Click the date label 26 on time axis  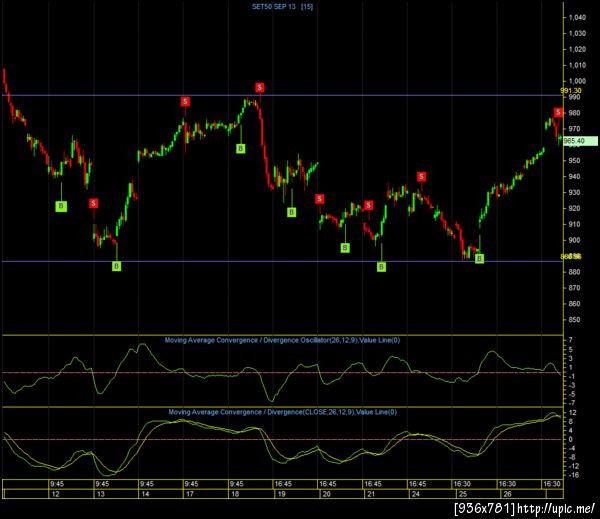(507, 494)
